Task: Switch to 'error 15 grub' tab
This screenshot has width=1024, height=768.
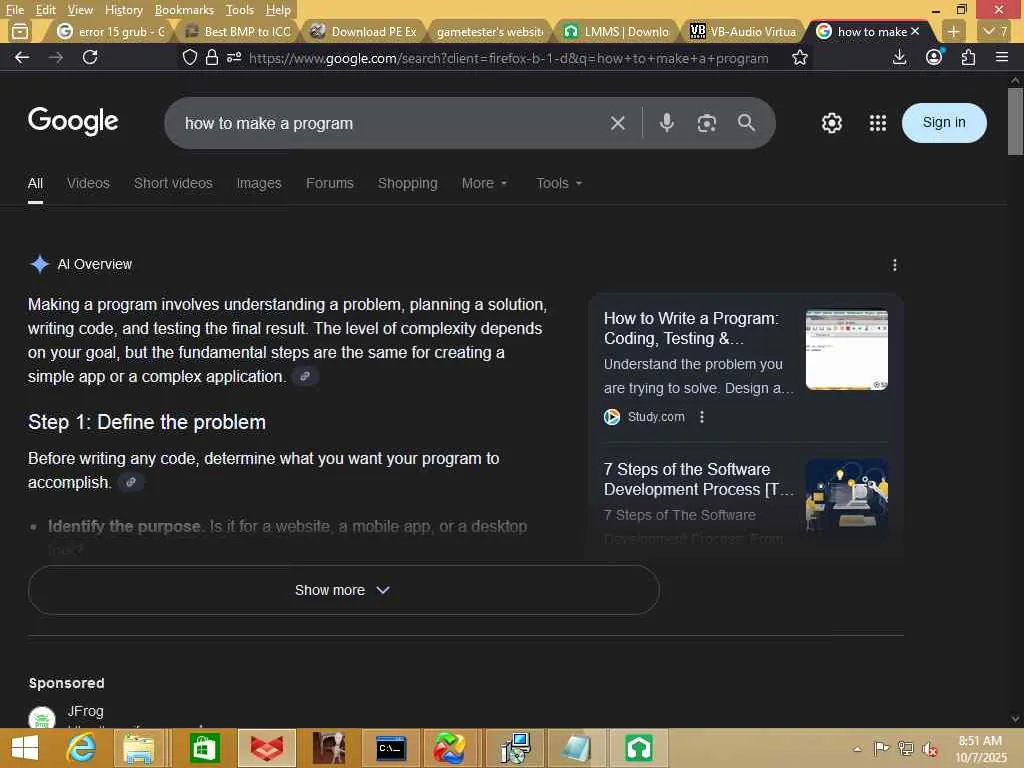Action: click(111, 31)
